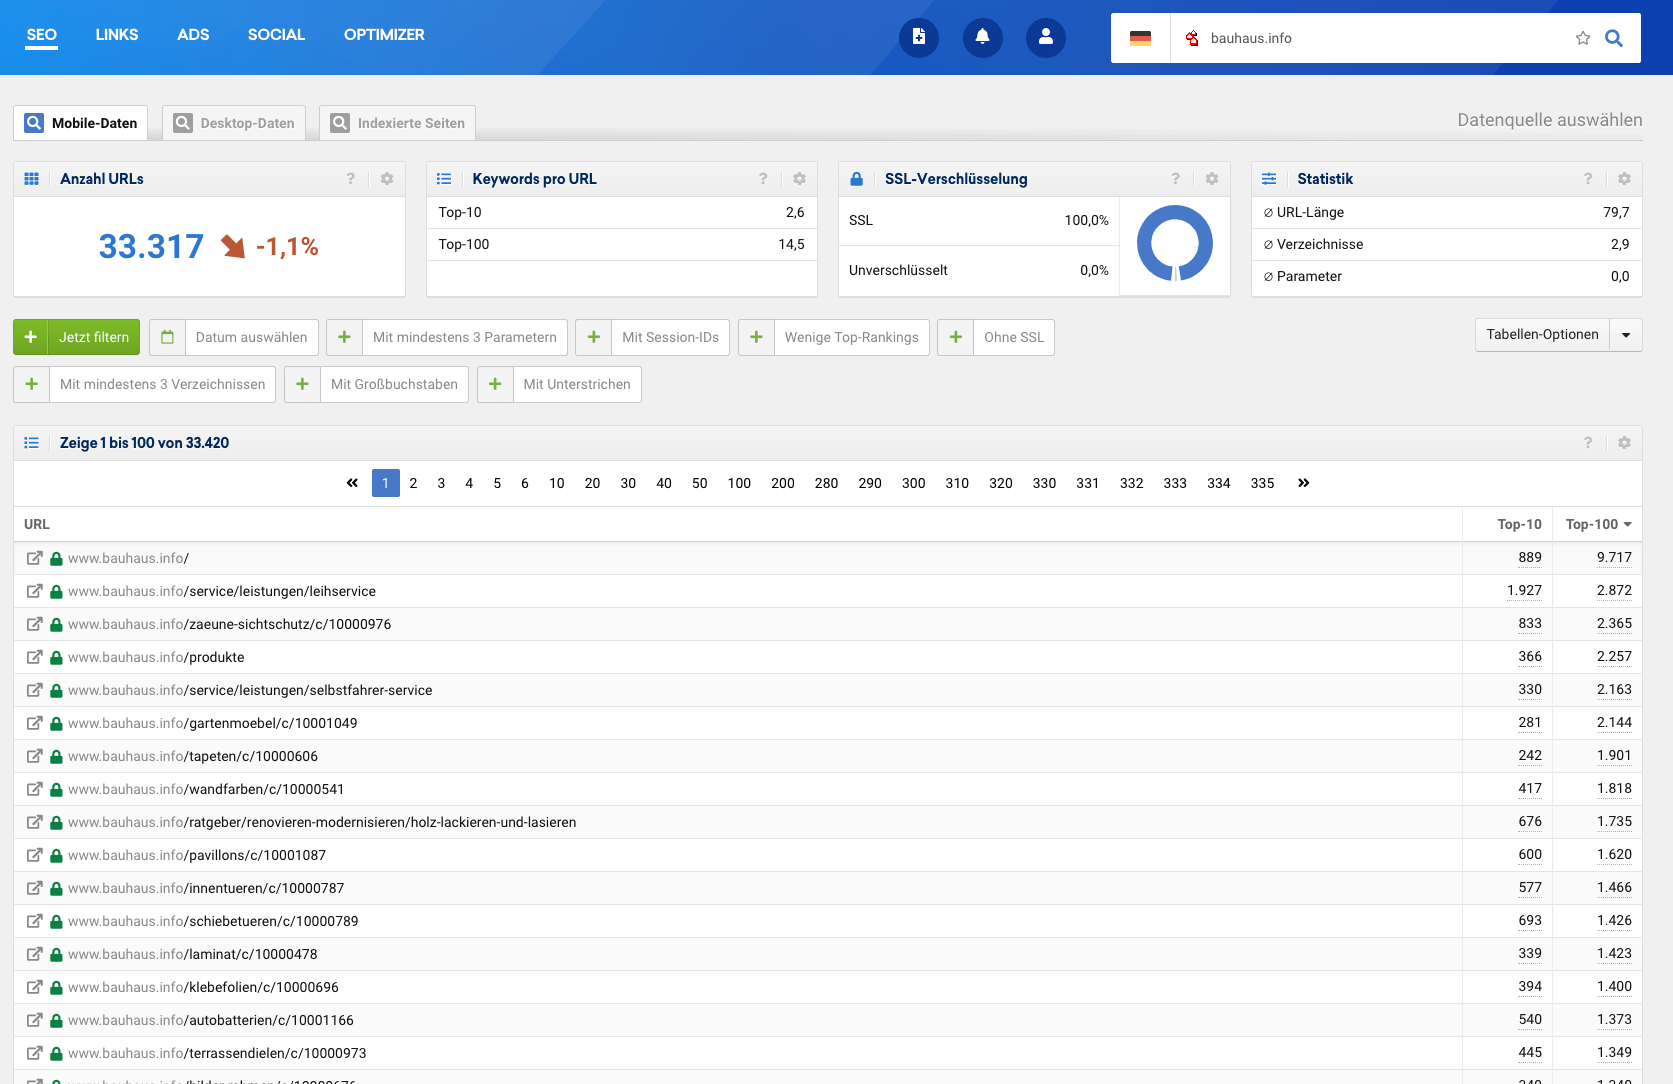This screenshot has width=1673, height=1084.
Task: Open external link icon for leihservice row
Action: 34,591
